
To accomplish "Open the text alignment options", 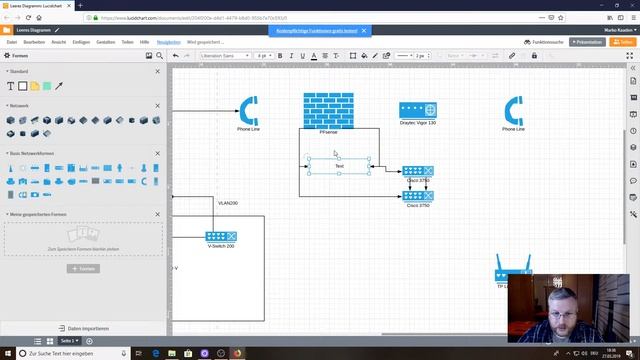I will 325,56.
